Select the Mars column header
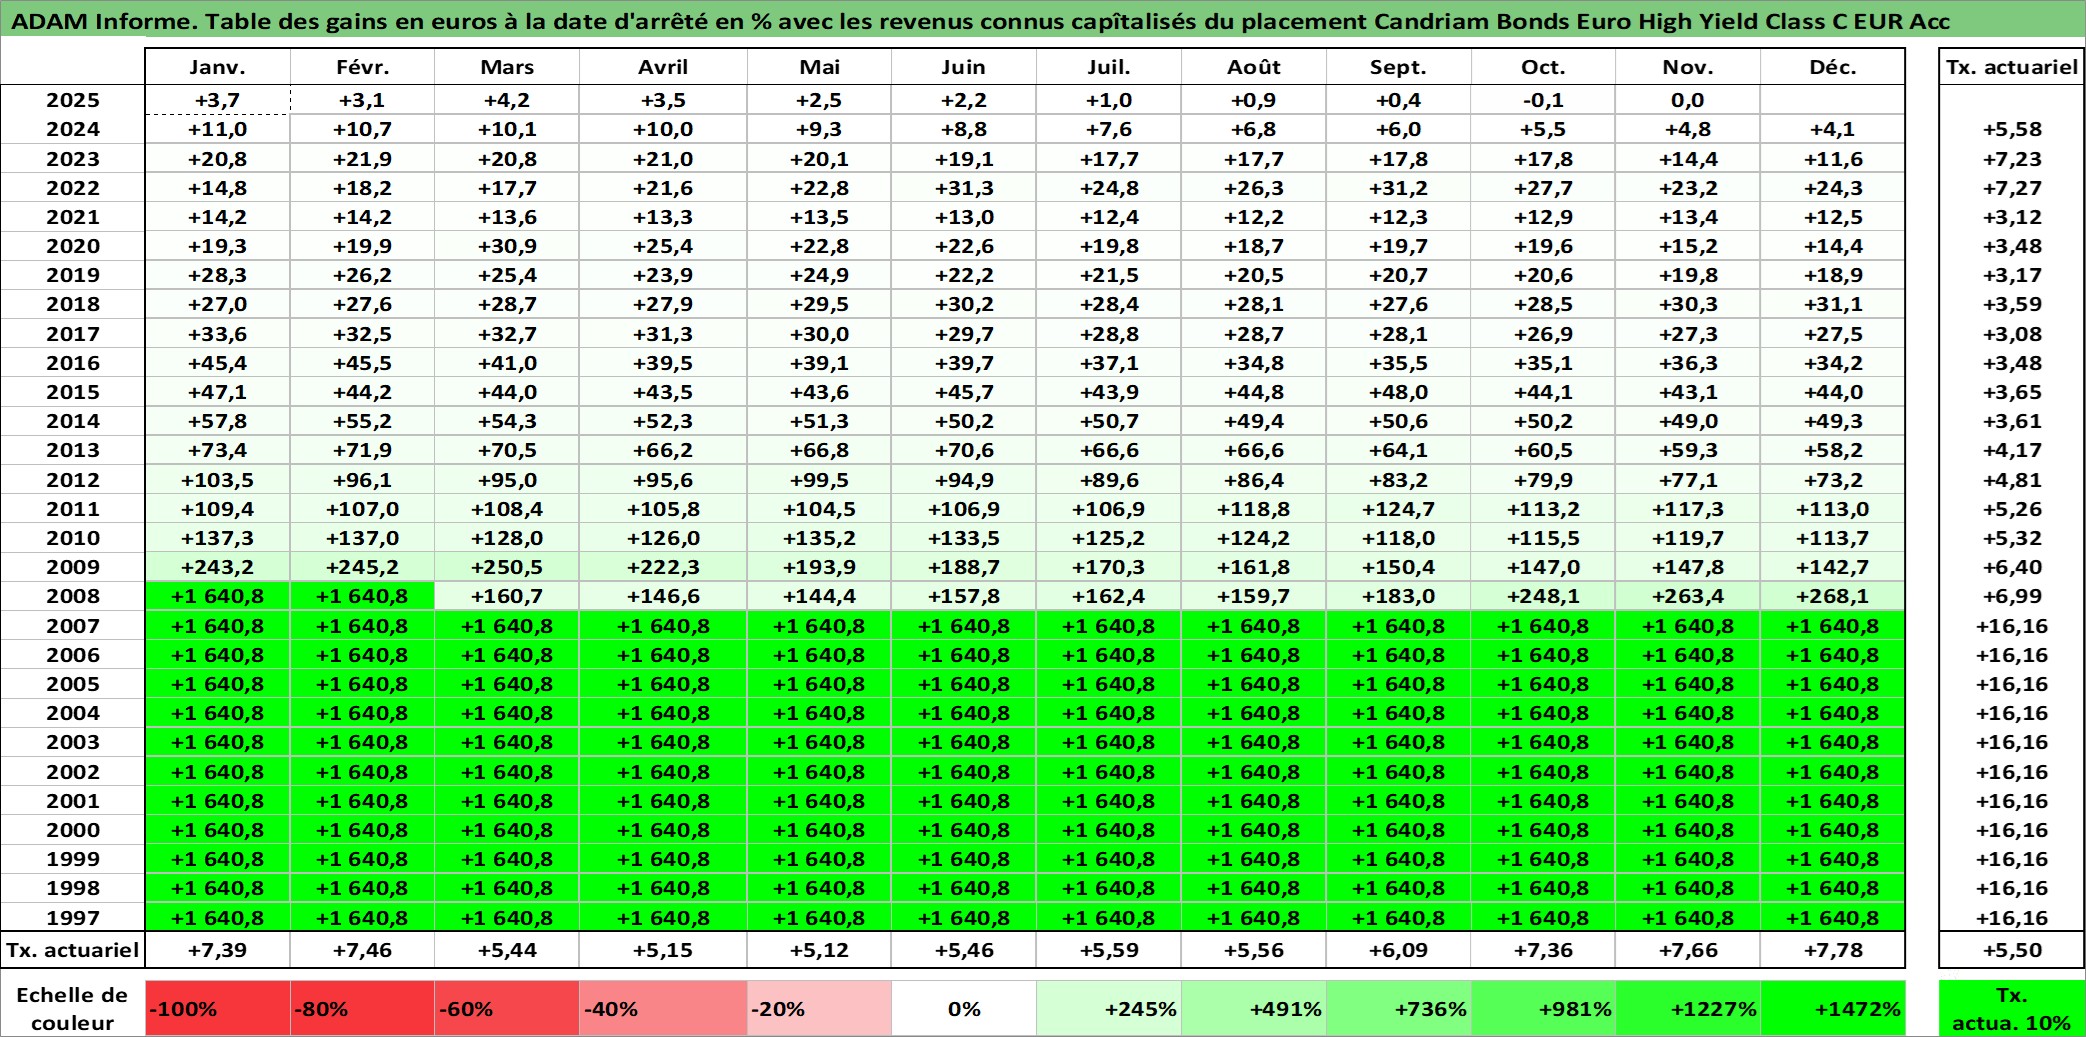 pos(507,67)
